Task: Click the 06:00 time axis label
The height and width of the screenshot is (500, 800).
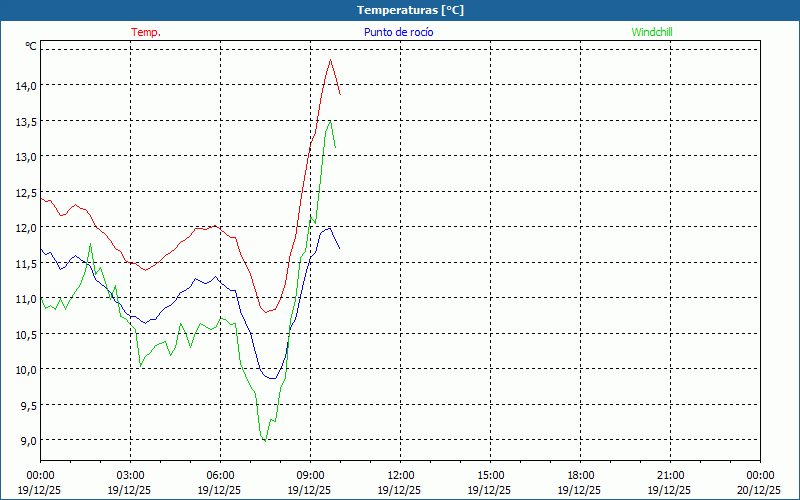Action: 220,475
